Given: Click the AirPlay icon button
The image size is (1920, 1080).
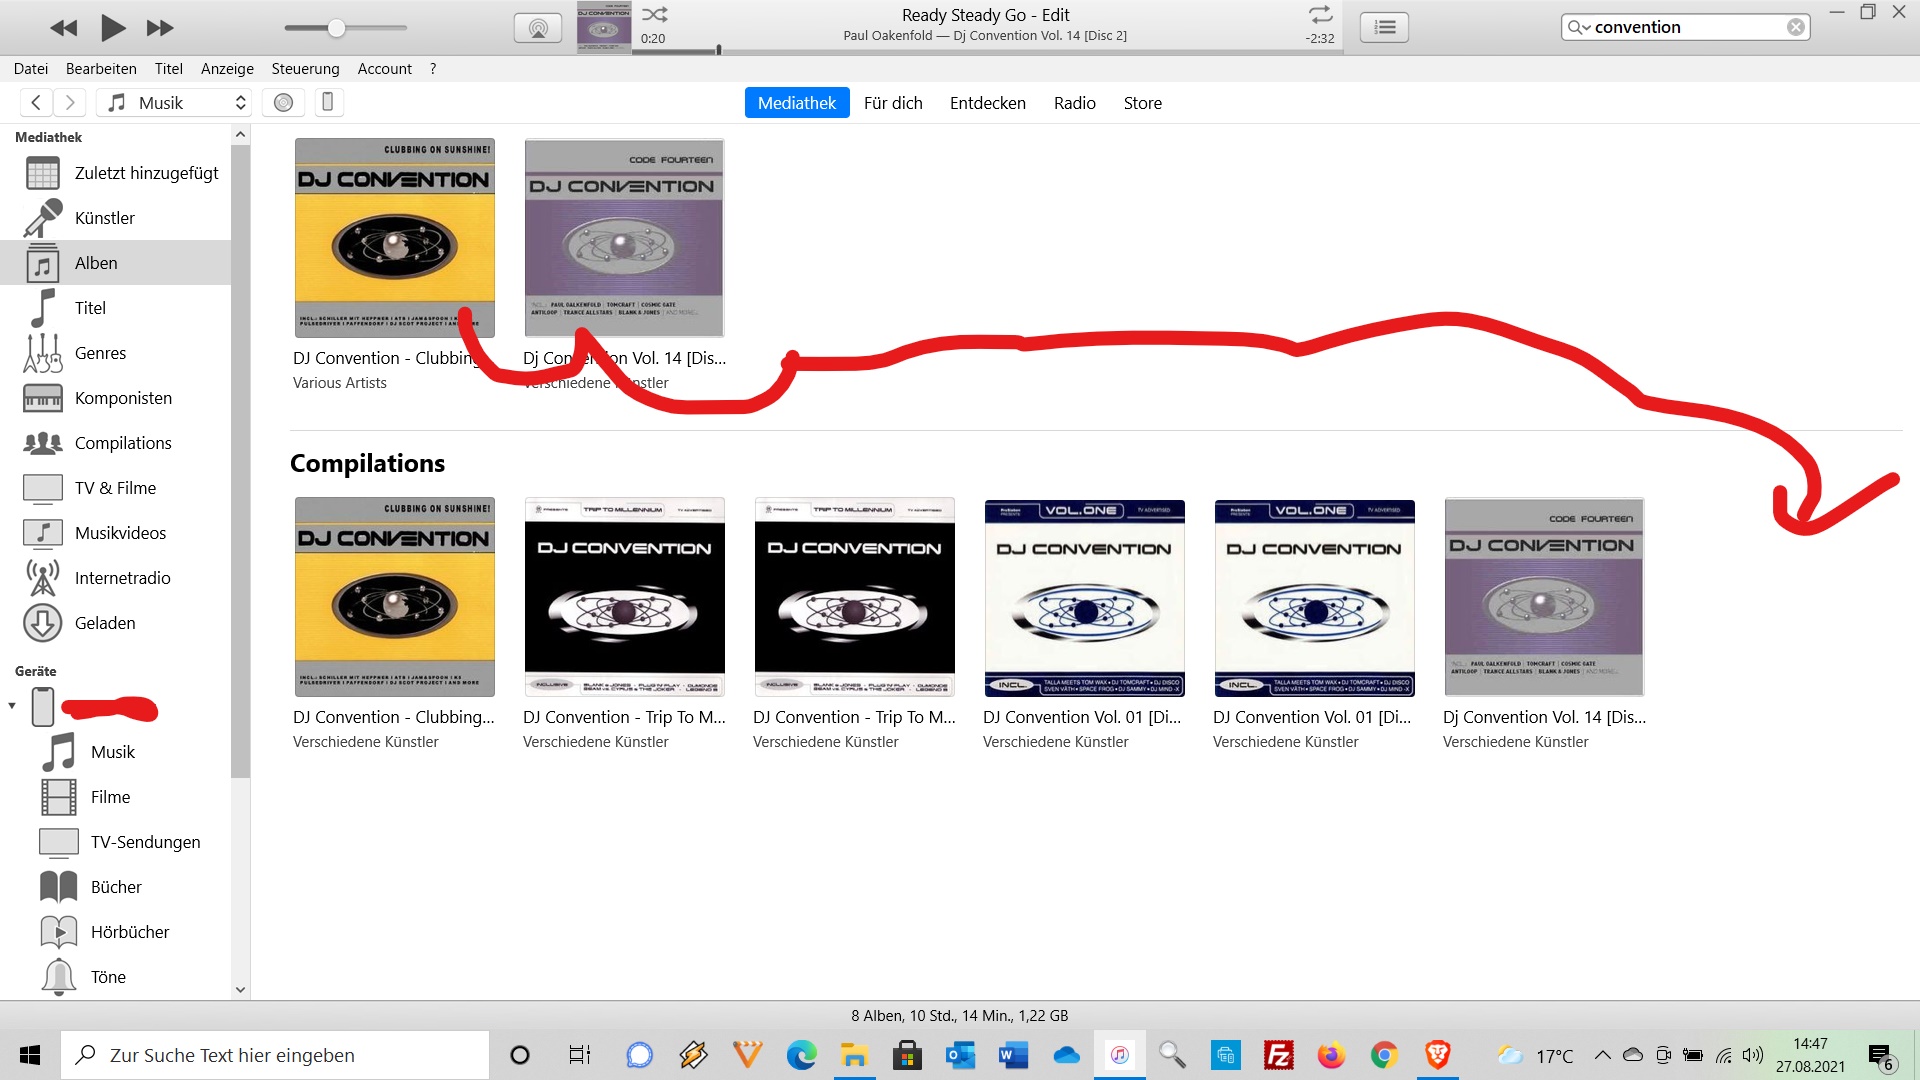Looking at the screenshot, I should 538,28.
